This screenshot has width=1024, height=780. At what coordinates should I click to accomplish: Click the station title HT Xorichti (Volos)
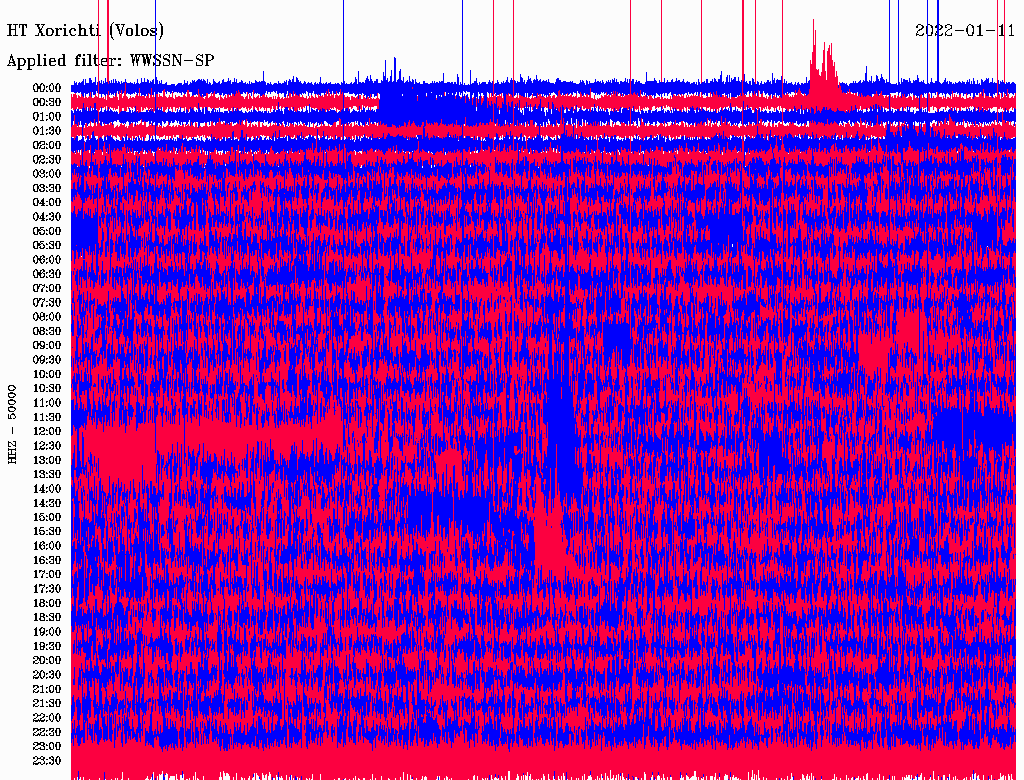tap(86, 31)
